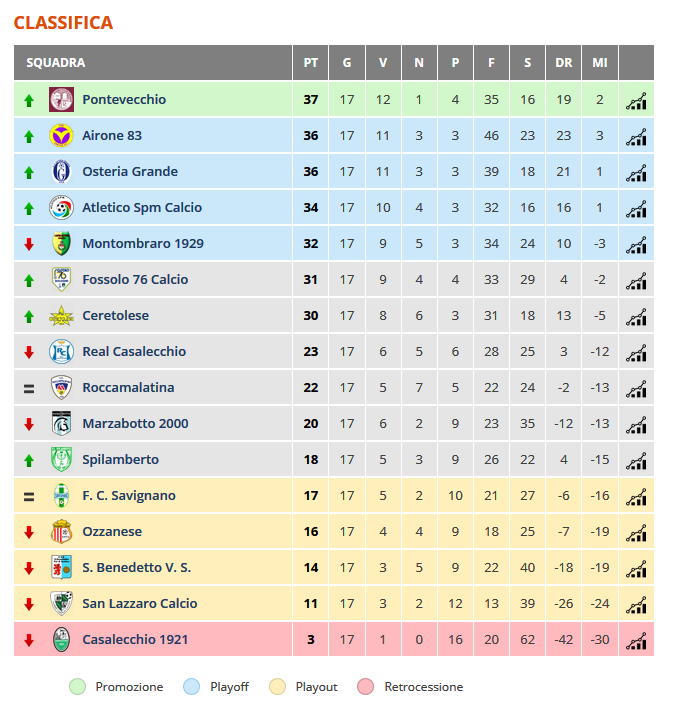Click the Atletico Spm Calcio logo
This screenshot has height=713, width=674.
coord(61,207)
